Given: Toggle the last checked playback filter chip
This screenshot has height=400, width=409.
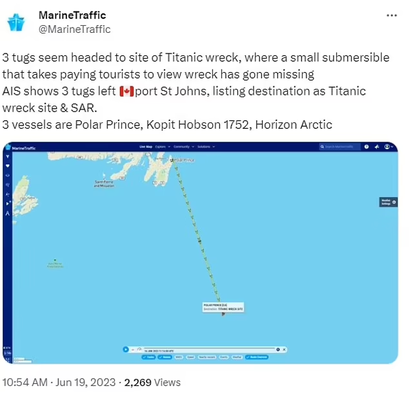Looking at the screenshot, I should tap(257, 357).
